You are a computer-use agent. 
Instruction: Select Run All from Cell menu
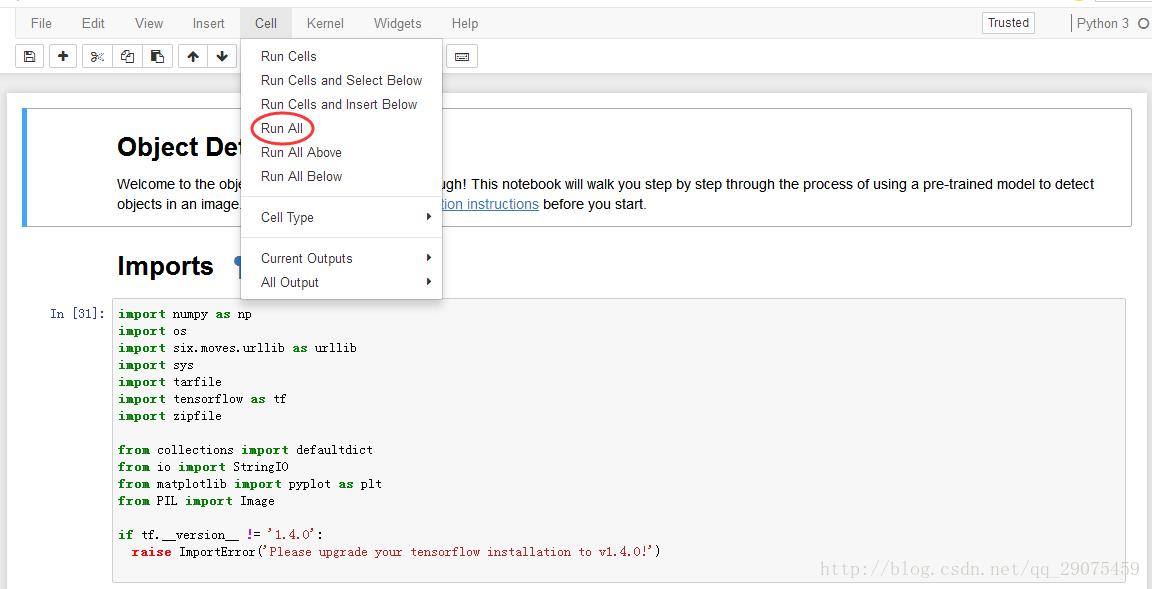(x=282, y=128)
